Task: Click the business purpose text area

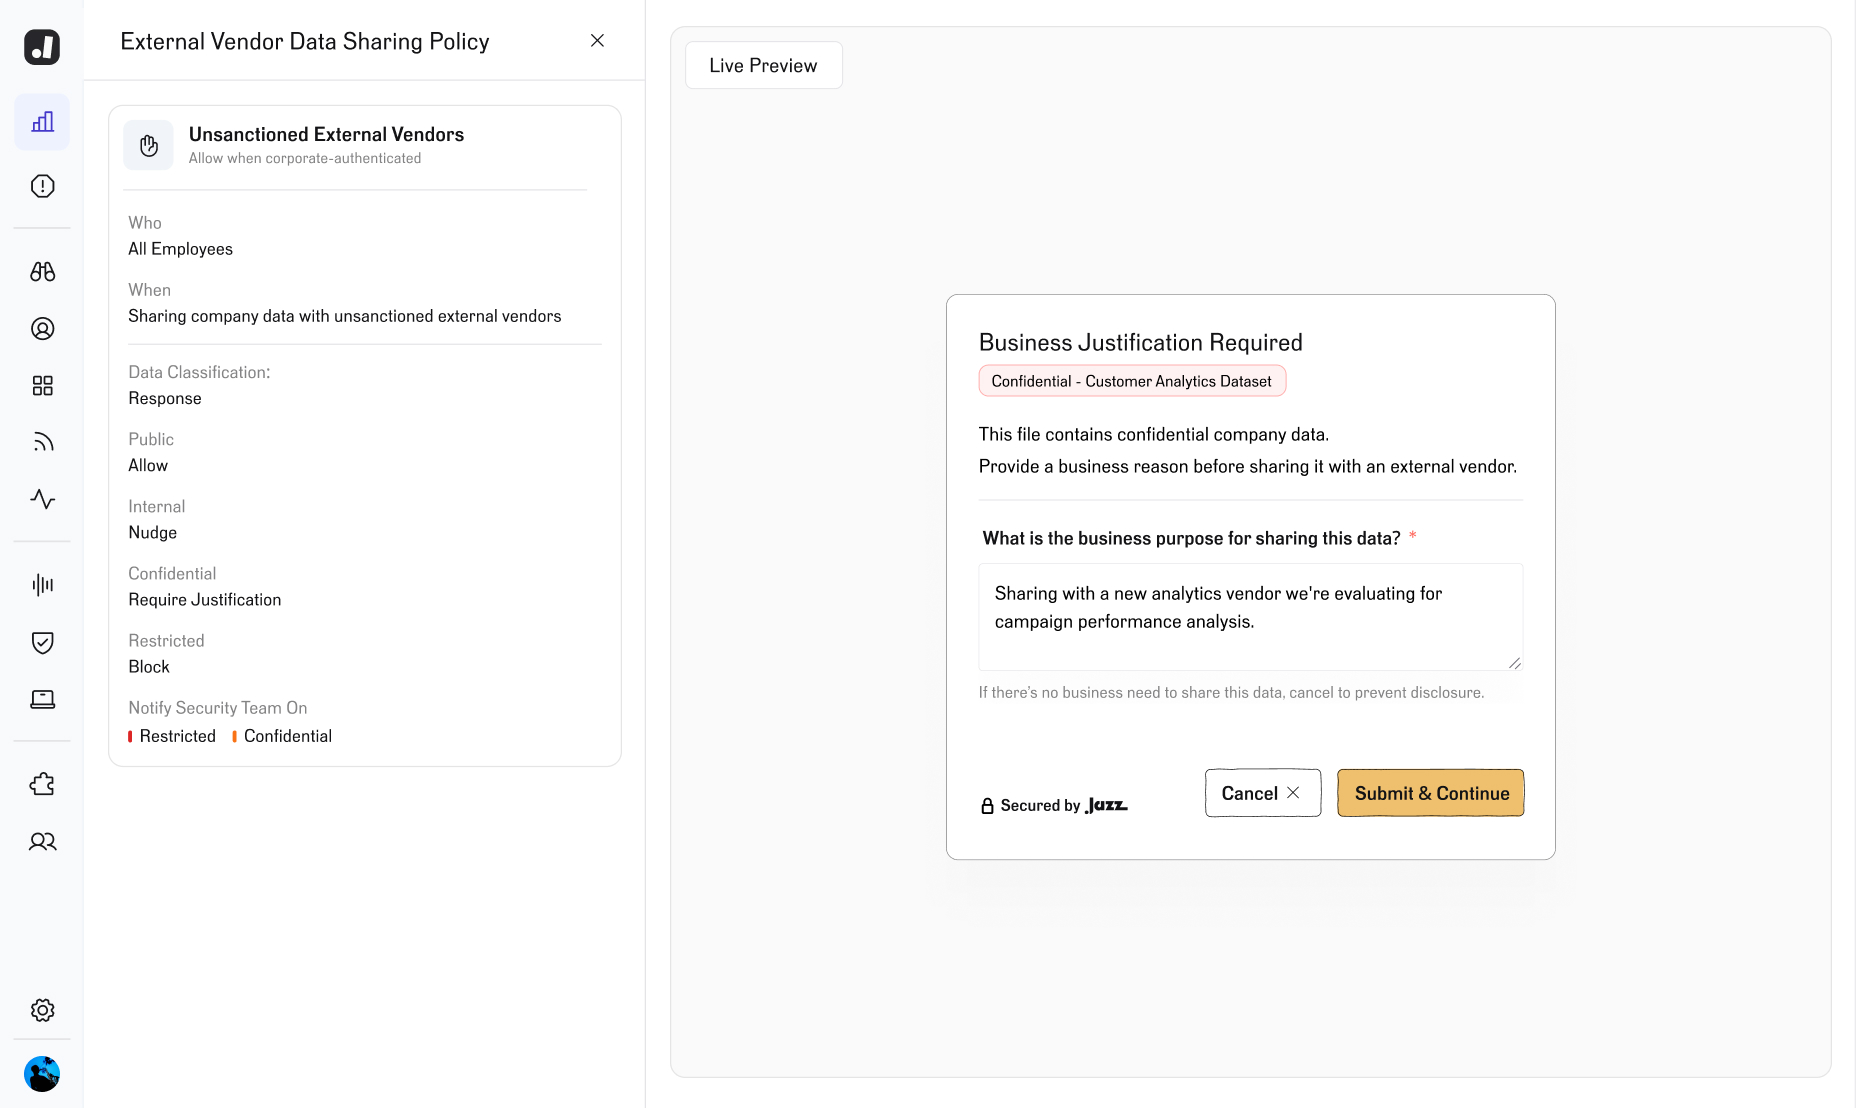Action: (1251, 617)
